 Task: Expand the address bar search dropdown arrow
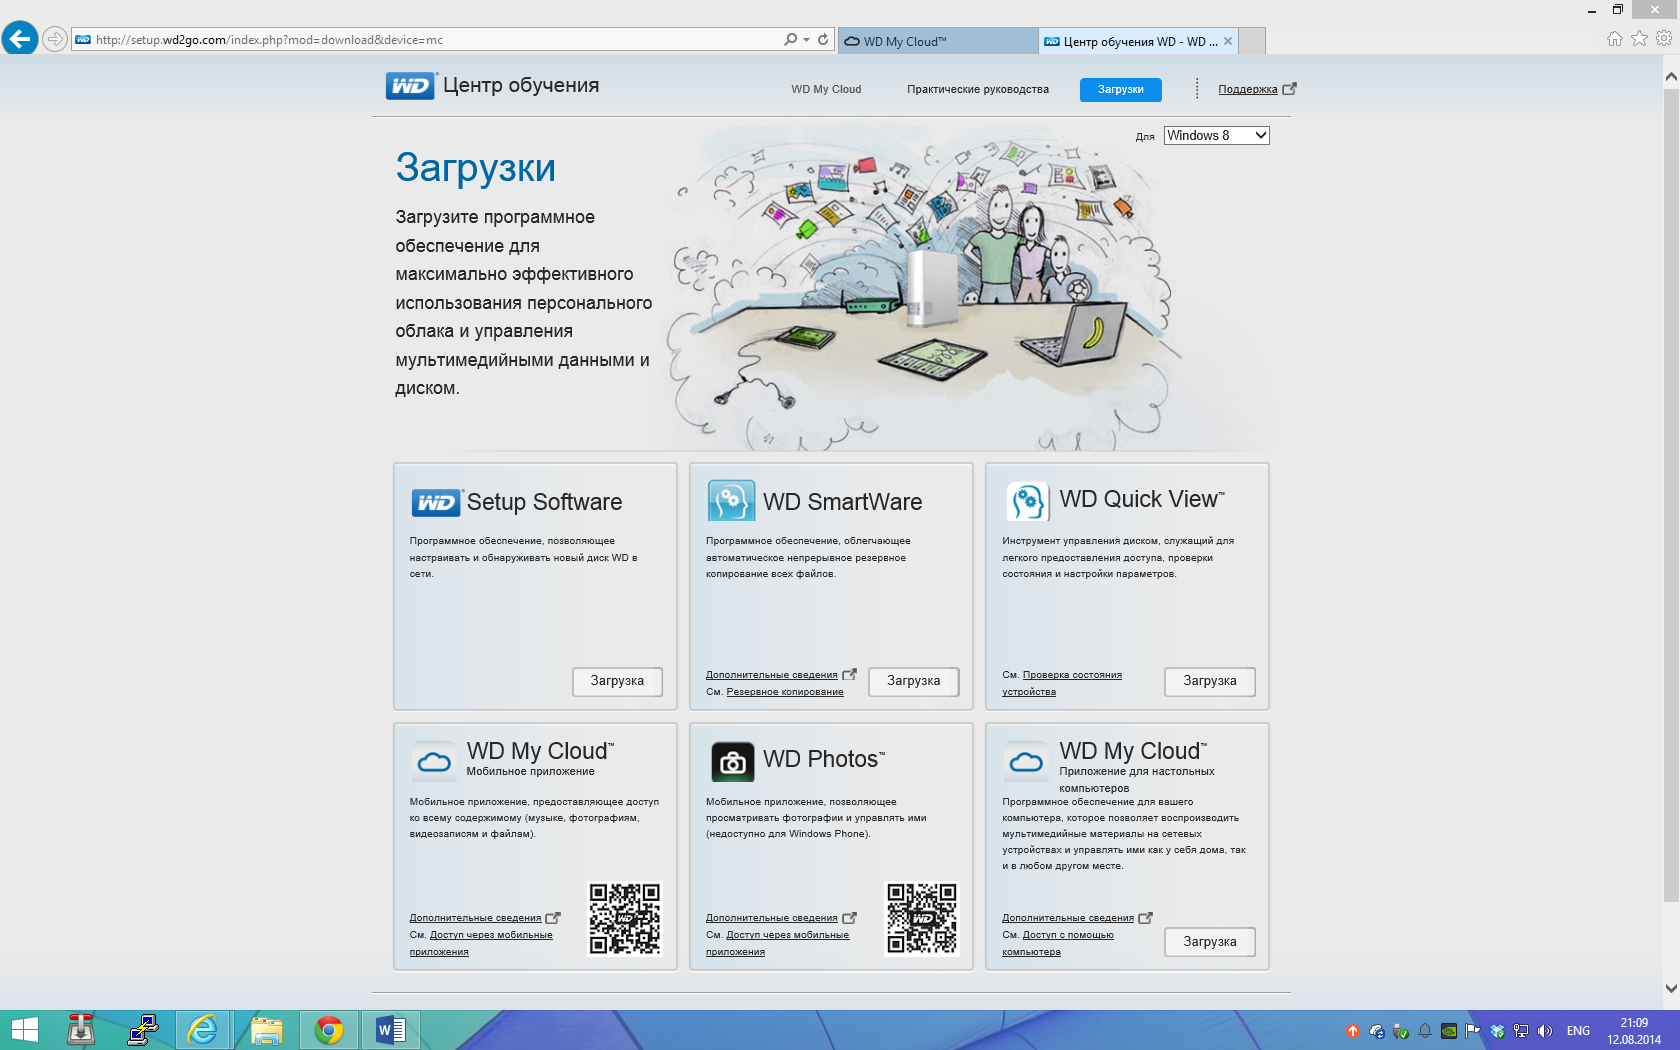[x=806, y=40]
